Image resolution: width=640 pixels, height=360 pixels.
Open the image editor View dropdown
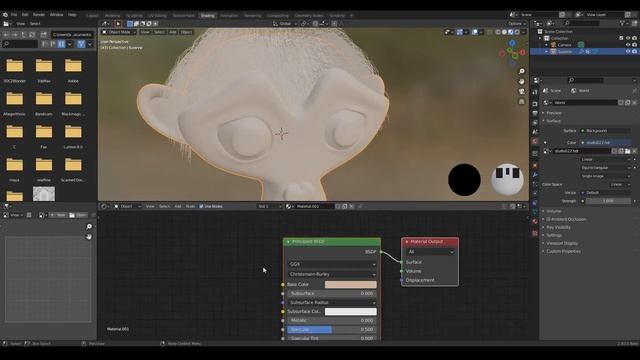point(14,215)
